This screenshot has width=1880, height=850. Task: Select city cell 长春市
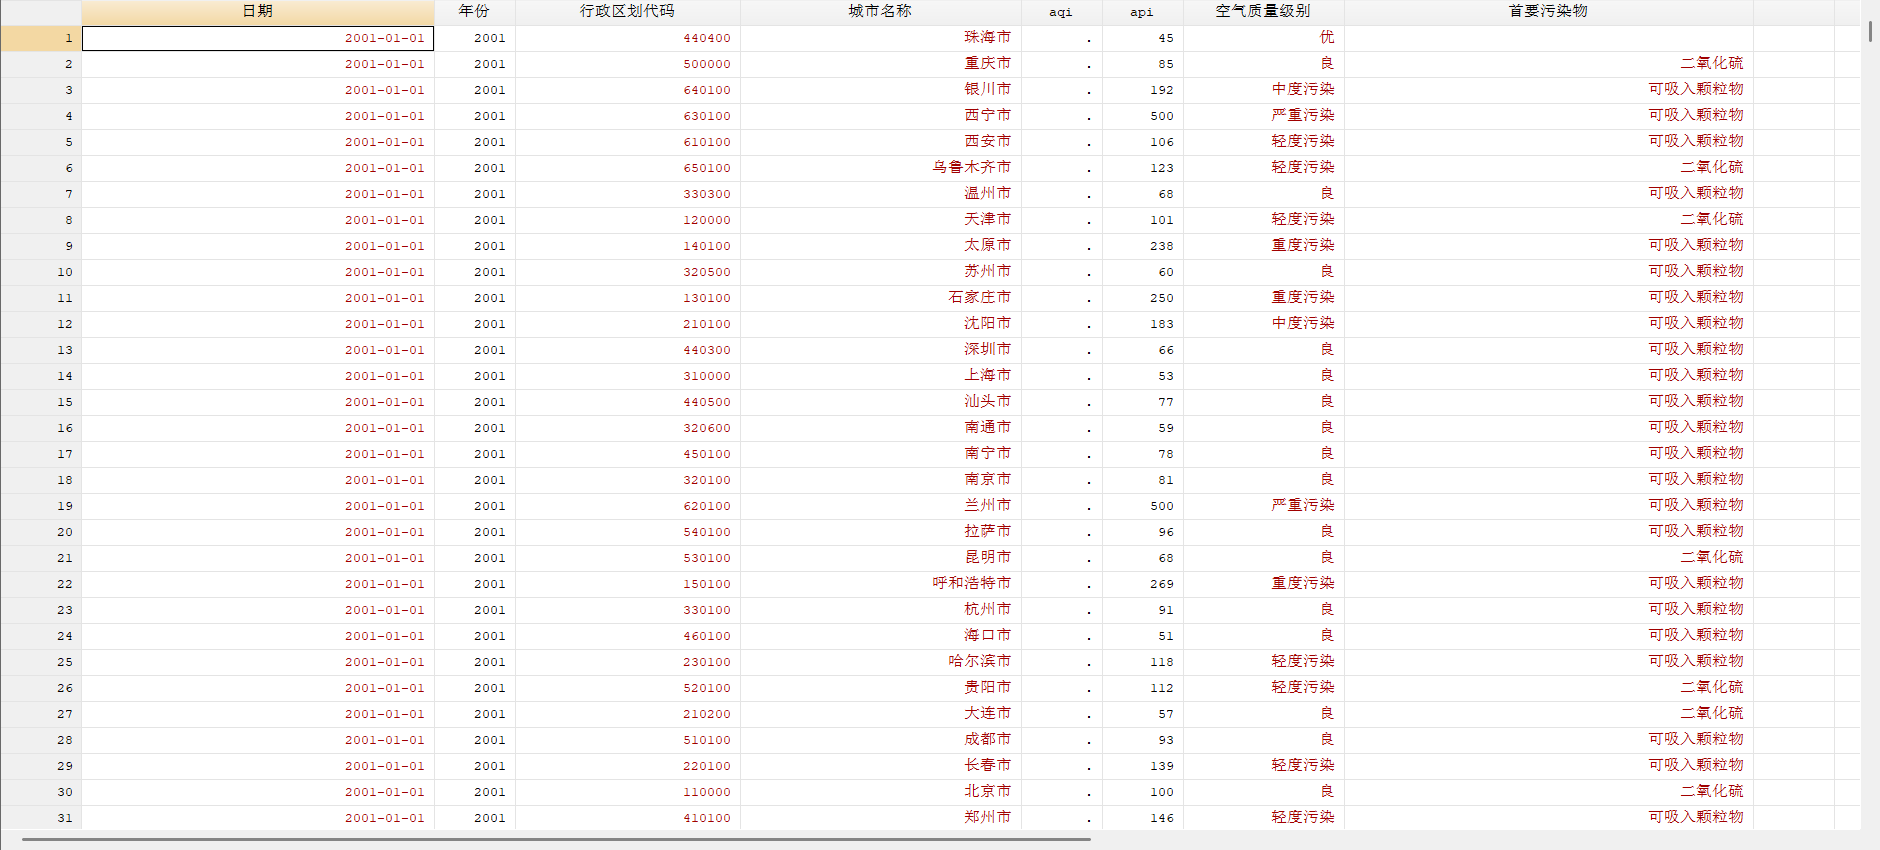[x=880, y=766]
